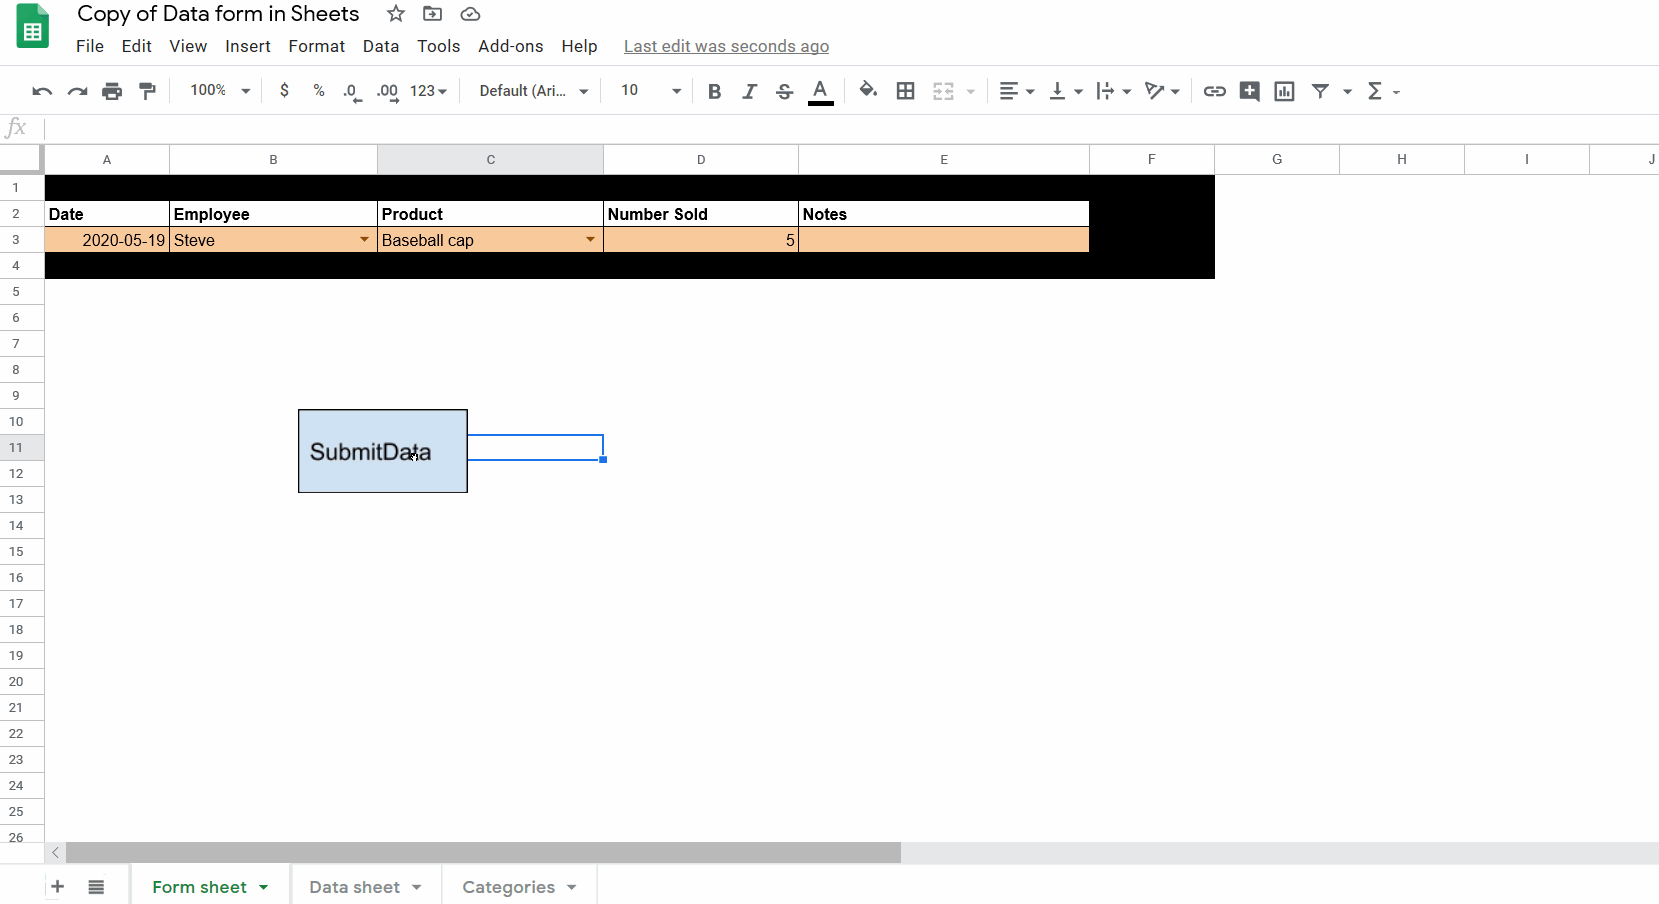Viewport: 1659px width, 904px height.
Task: Open the fill color picker
Action: tap(868, 91)
